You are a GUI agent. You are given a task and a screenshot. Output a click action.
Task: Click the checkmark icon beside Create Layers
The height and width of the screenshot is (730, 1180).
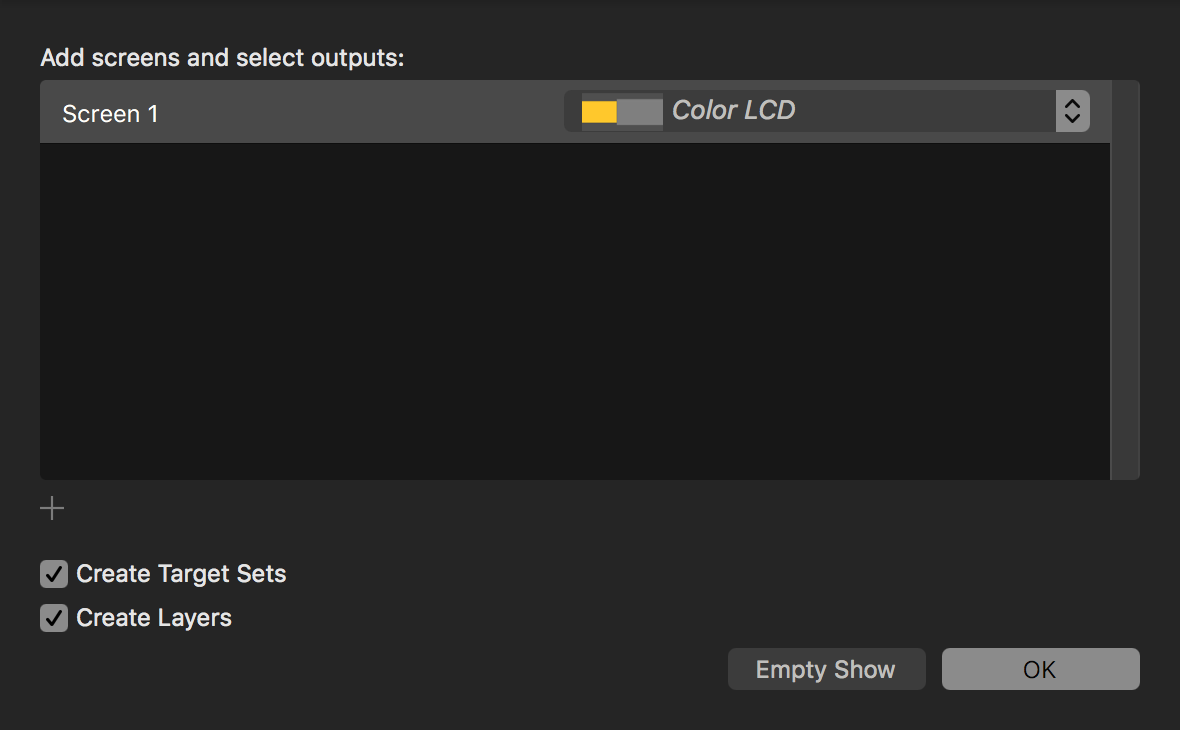(x=54, y=618)
